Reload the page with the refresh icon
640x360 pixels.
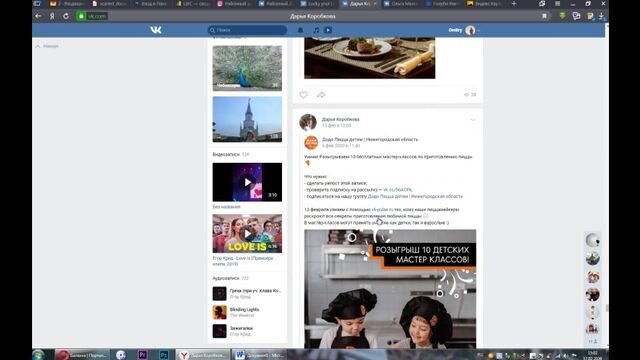(66, 16)
